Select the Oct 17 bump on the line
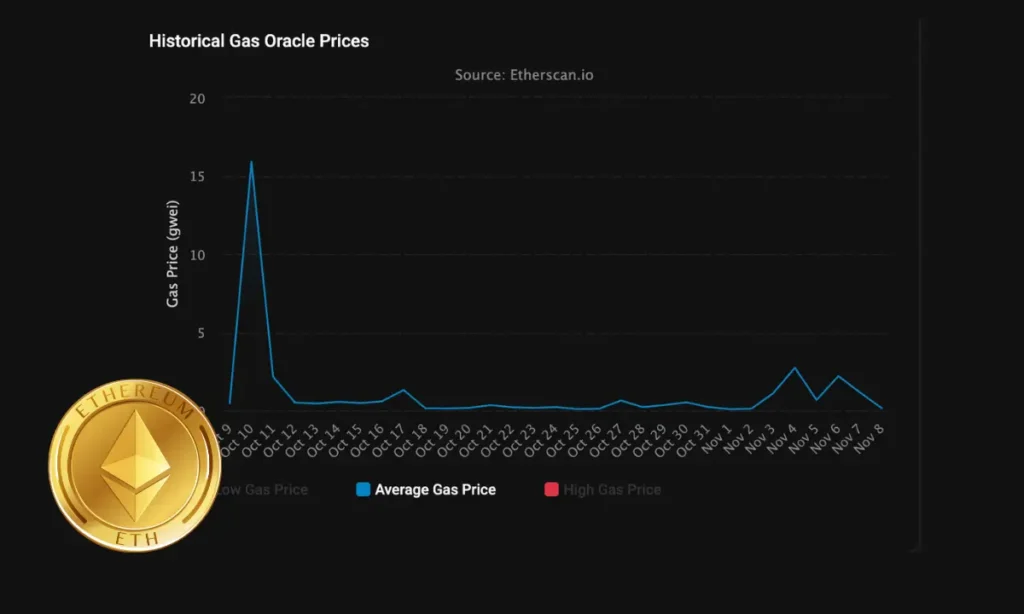The height and width of the screenshot is (614, 1024). tap(403, 390)
